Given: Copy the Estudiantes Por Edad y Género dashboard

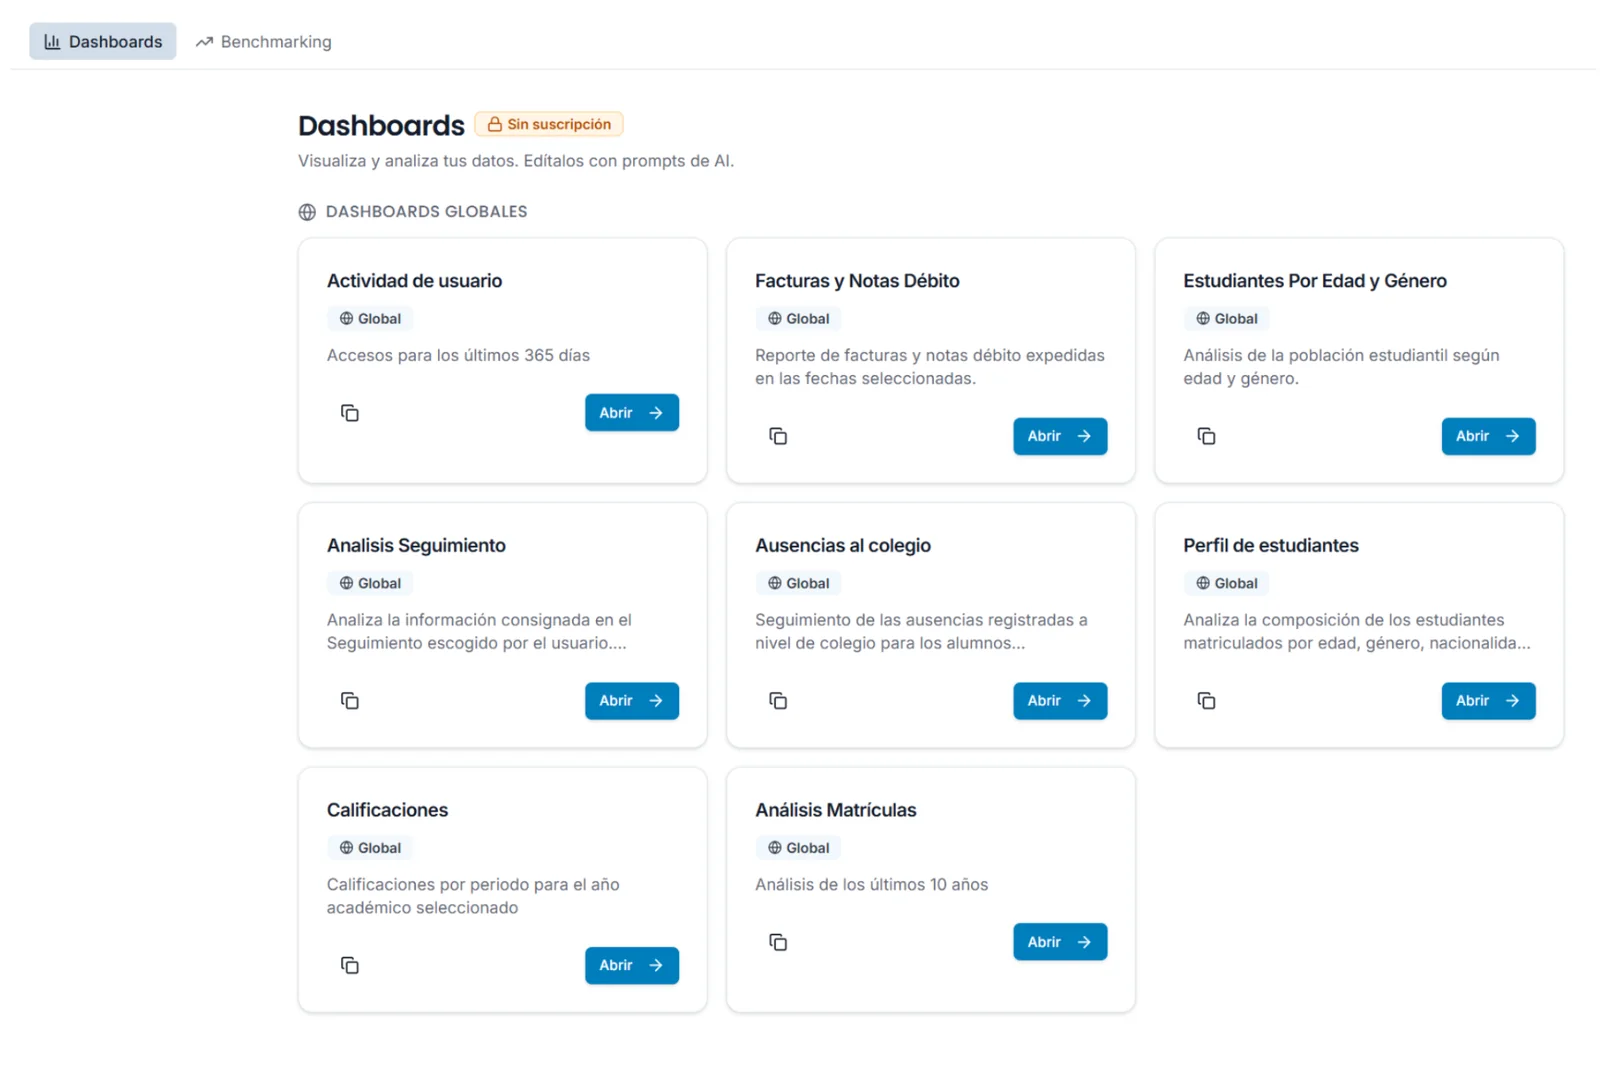Looking at the screenshot, I should (1206, 436).
